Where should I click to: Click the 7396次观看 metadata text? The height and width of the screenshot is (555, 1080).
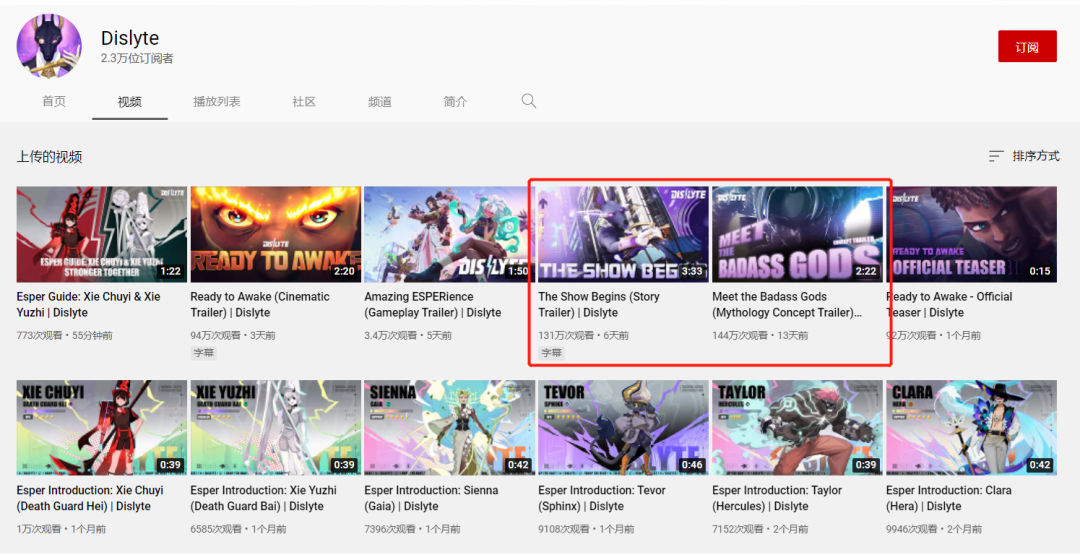tap(390, 529)
